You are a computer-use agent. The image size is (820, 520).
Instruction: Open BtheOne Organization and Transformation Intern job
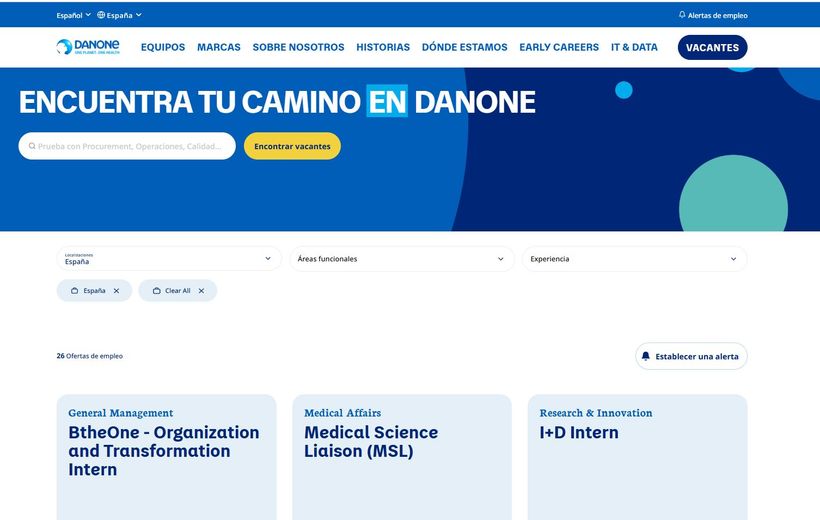point(164,450)
